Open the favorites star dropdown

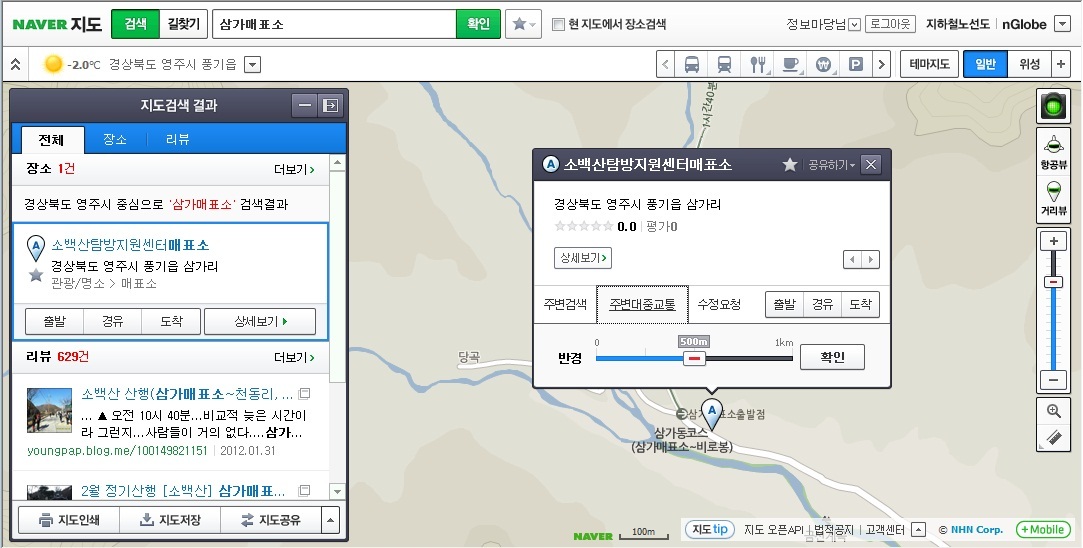523,24
